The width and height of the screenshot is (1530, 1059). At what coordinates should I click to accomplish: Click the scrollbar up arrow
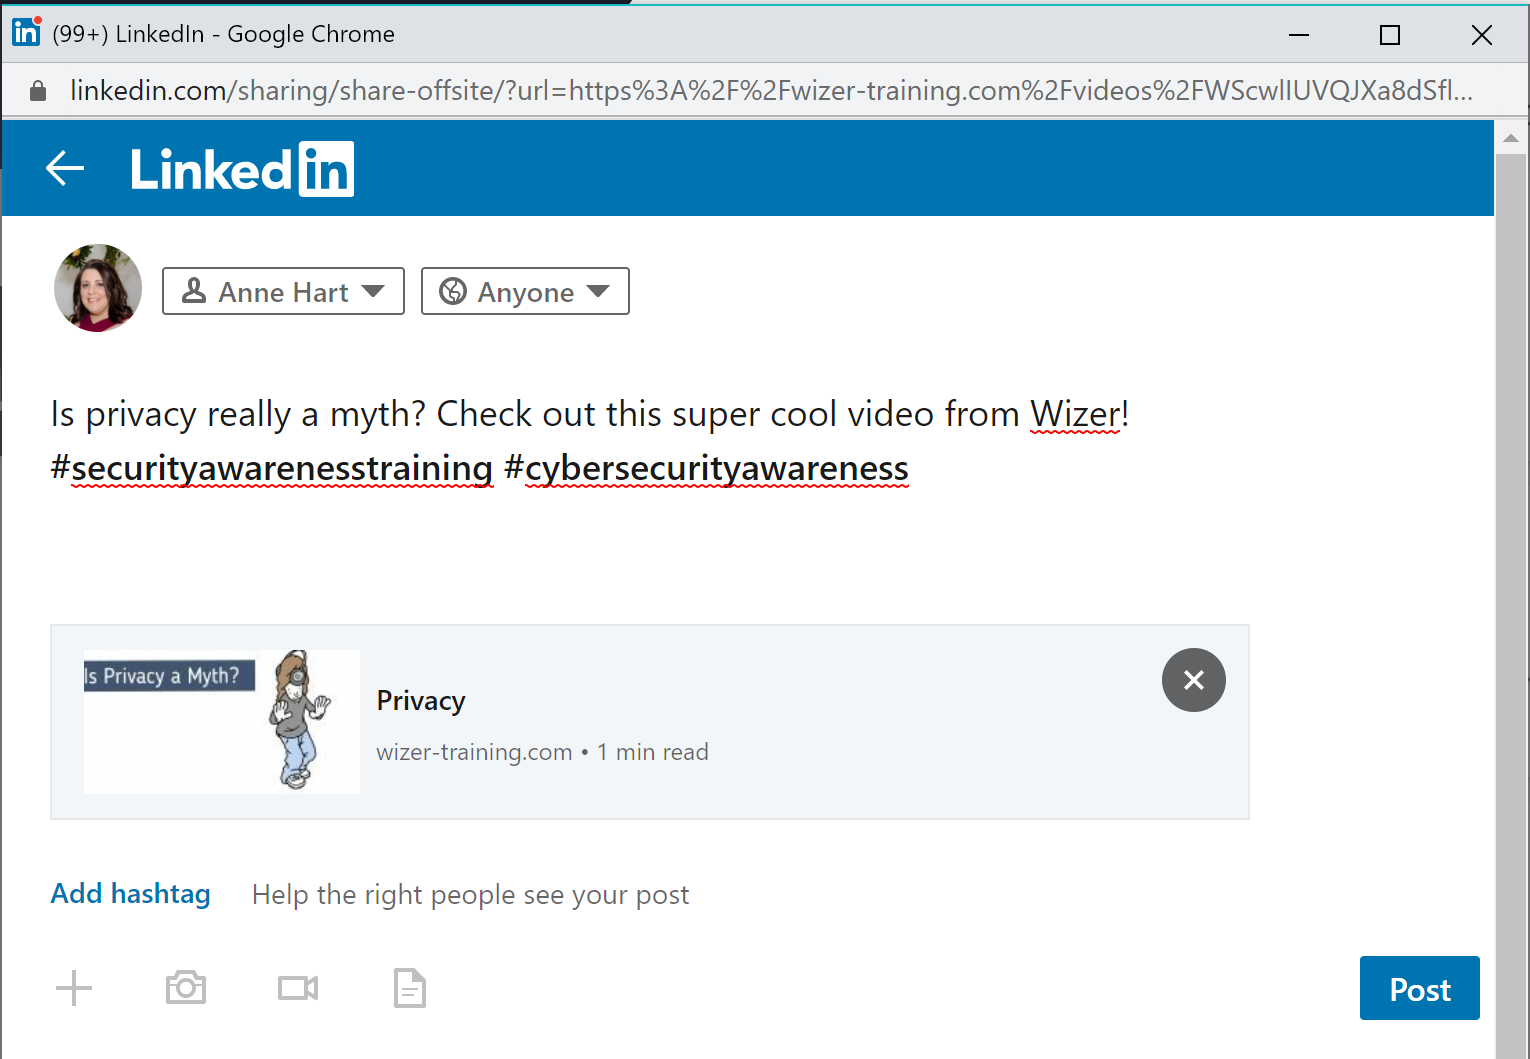(1511, 138)
